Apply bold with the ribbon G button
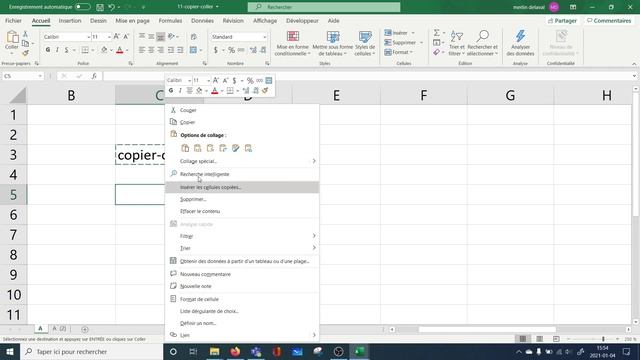 [x=48, y=50]
